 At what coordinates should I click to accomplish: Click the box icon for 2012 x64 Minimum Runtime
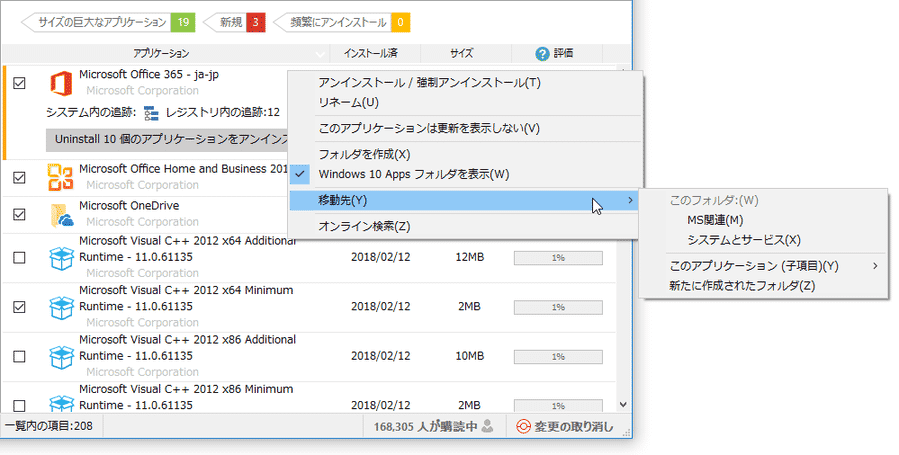[61, 307]
